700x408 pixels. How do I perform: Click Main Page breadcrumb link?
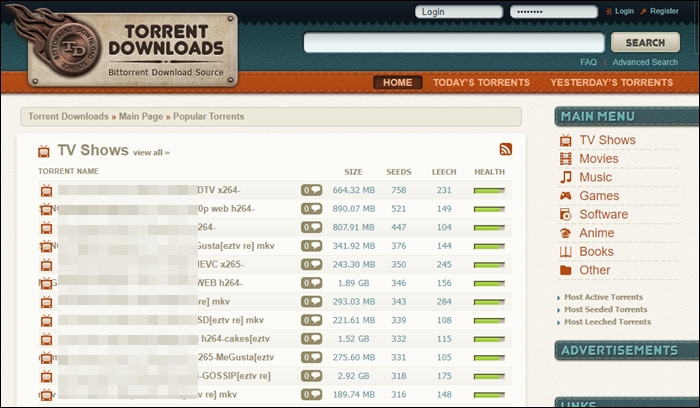click(141, 117)
